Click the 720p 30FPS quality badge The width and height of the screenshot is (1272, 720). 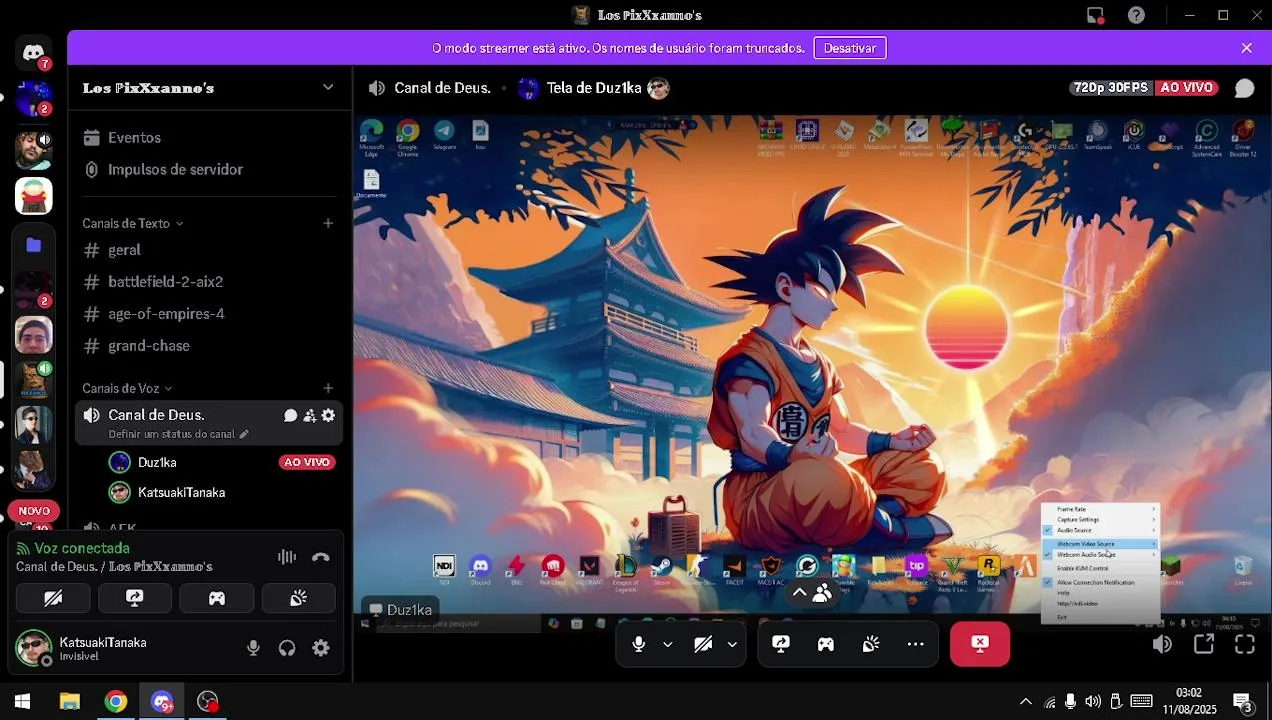tap(1110, 88)
